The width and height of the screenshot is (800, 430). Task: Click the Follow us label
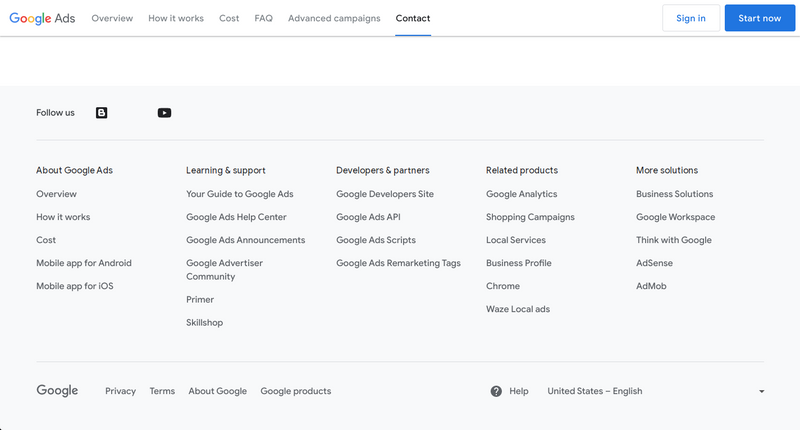[55, 113]
